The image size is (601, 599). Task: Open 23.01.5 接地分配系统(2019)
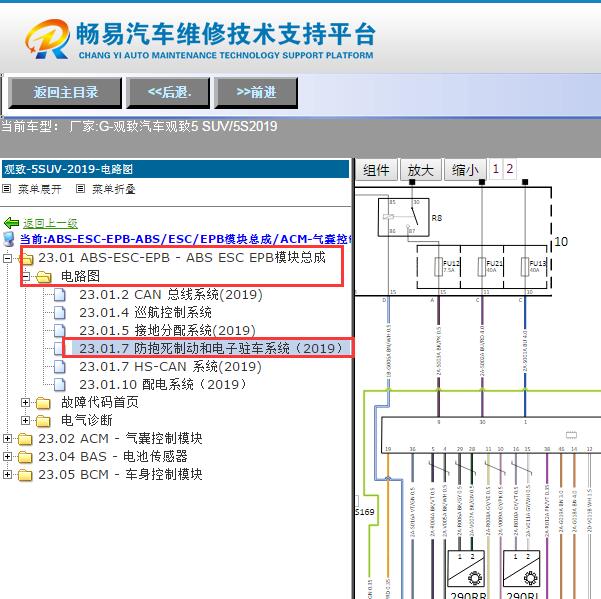point(167,330)
